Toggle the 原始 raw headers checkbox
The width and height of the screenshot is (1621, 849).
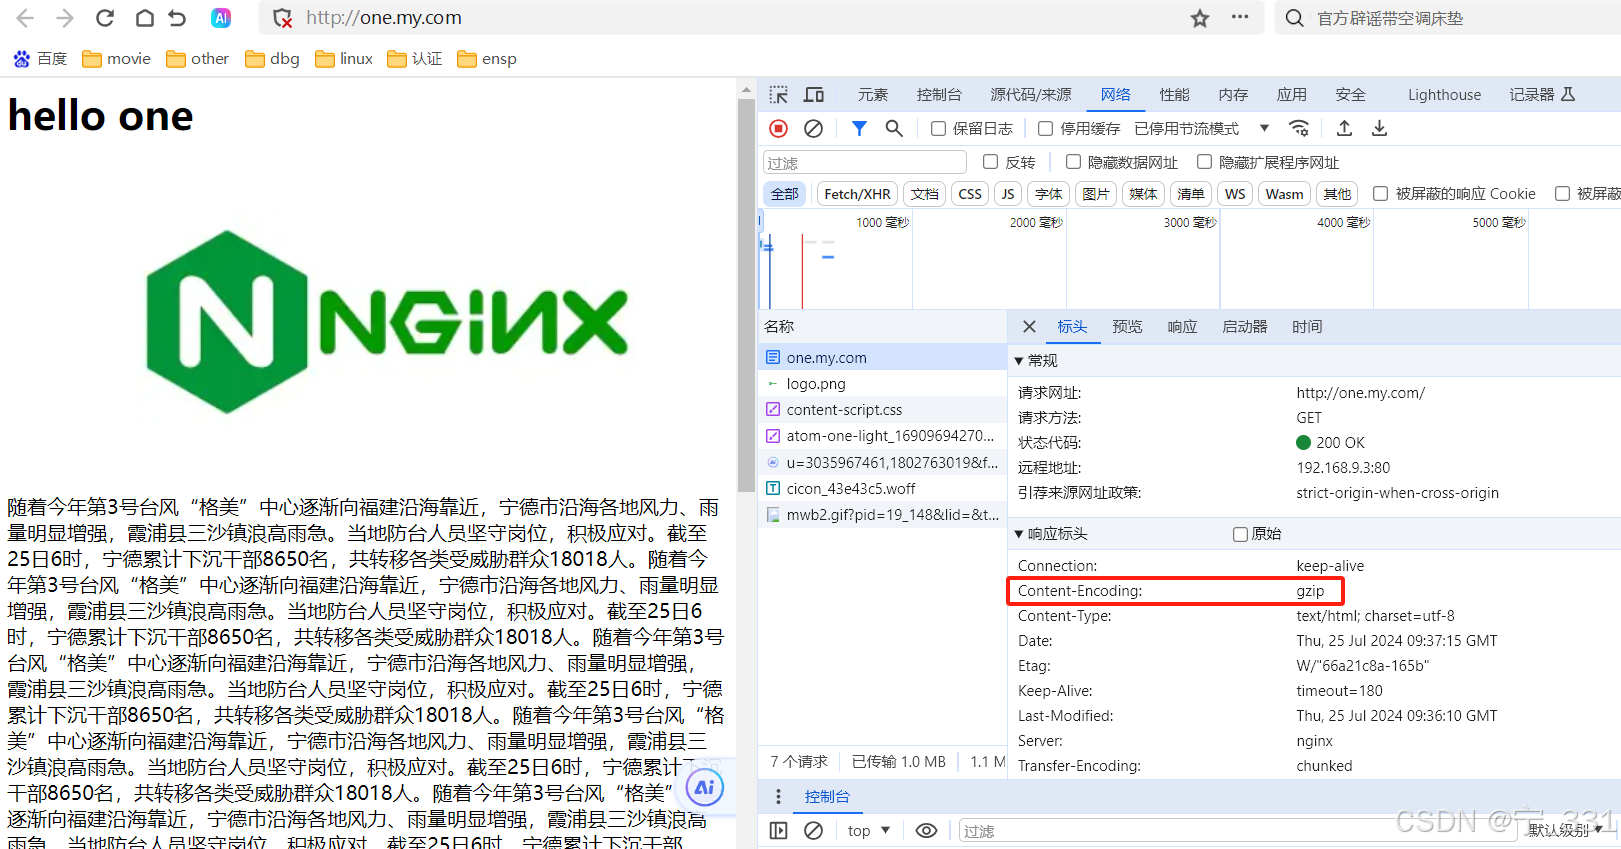coord(1240,534)
